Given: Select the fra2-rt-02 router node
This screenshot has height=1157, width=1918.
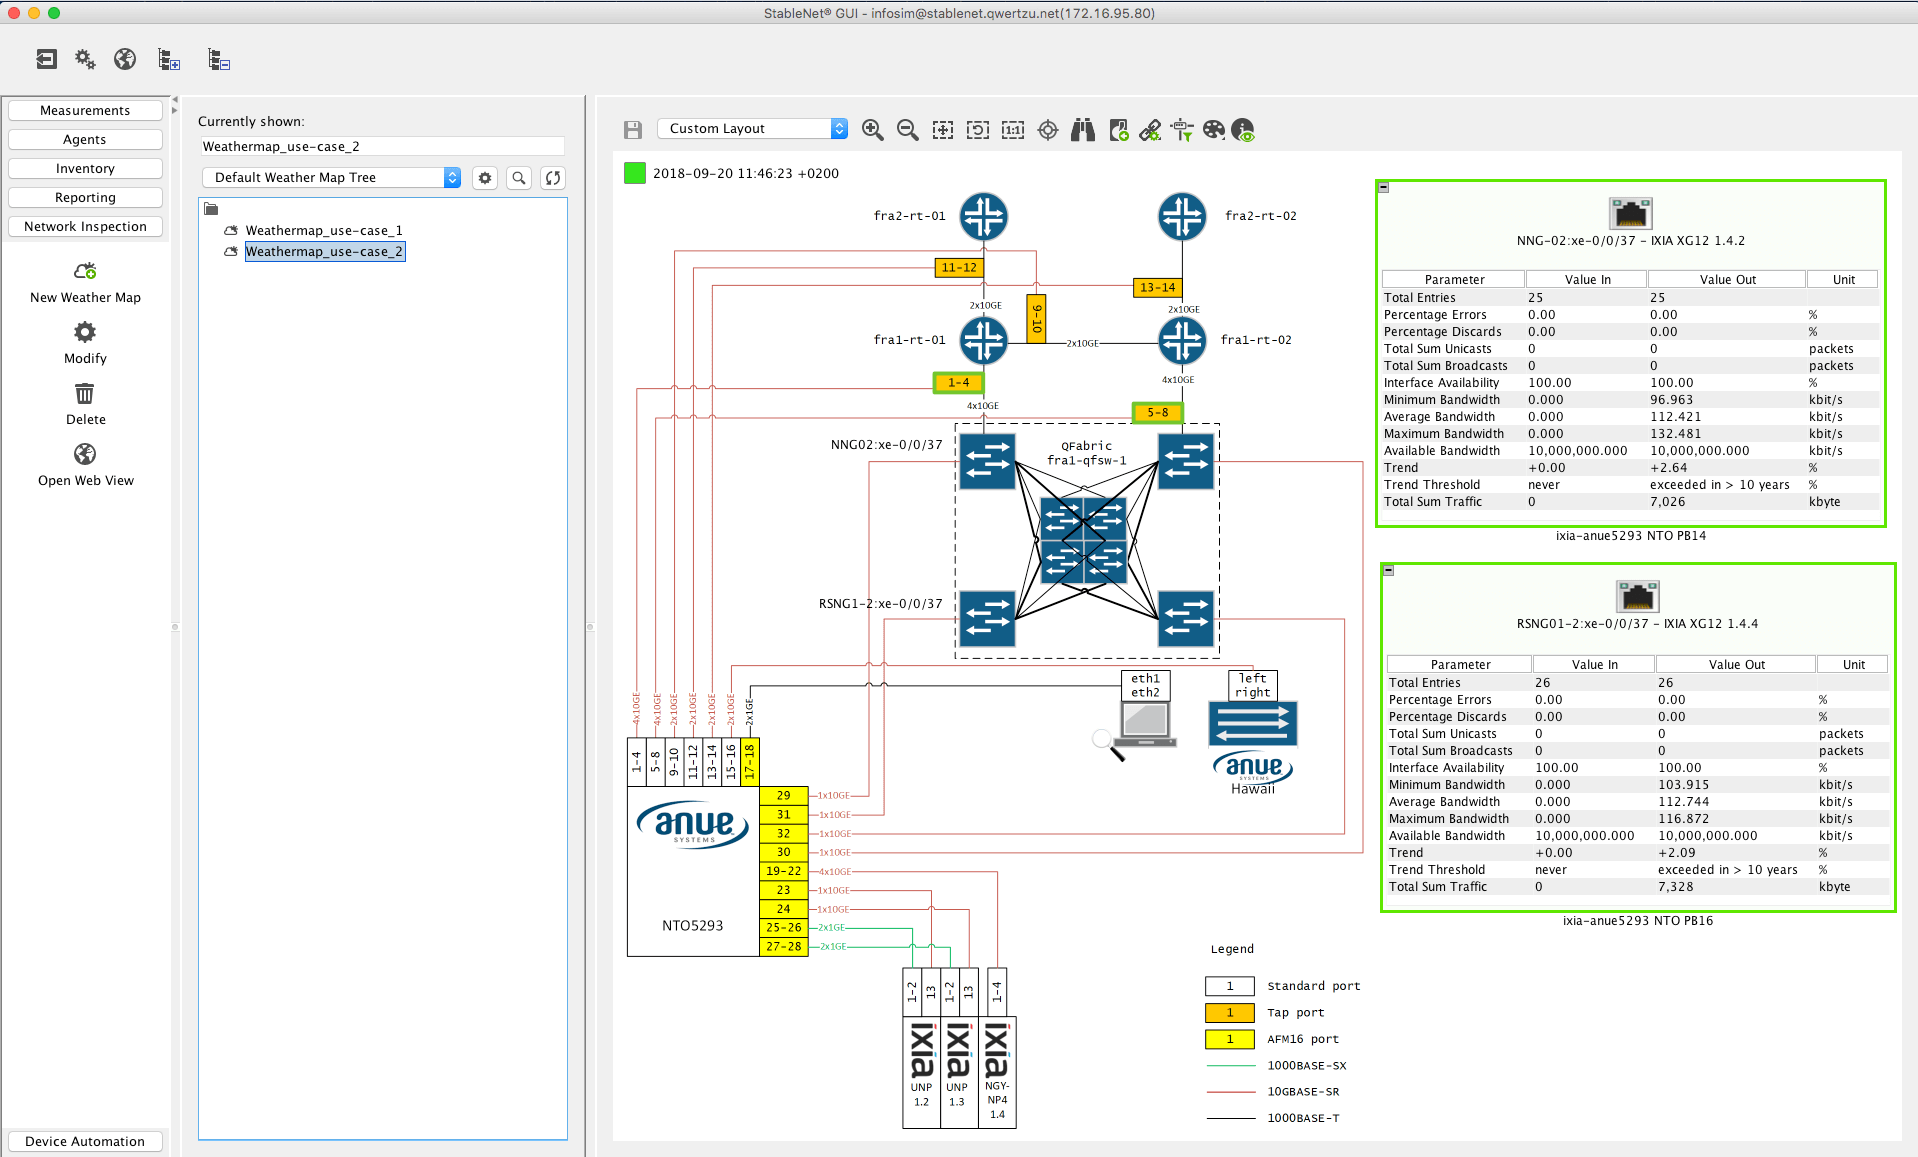Looking at the screenshot, I should (1182, 216).
